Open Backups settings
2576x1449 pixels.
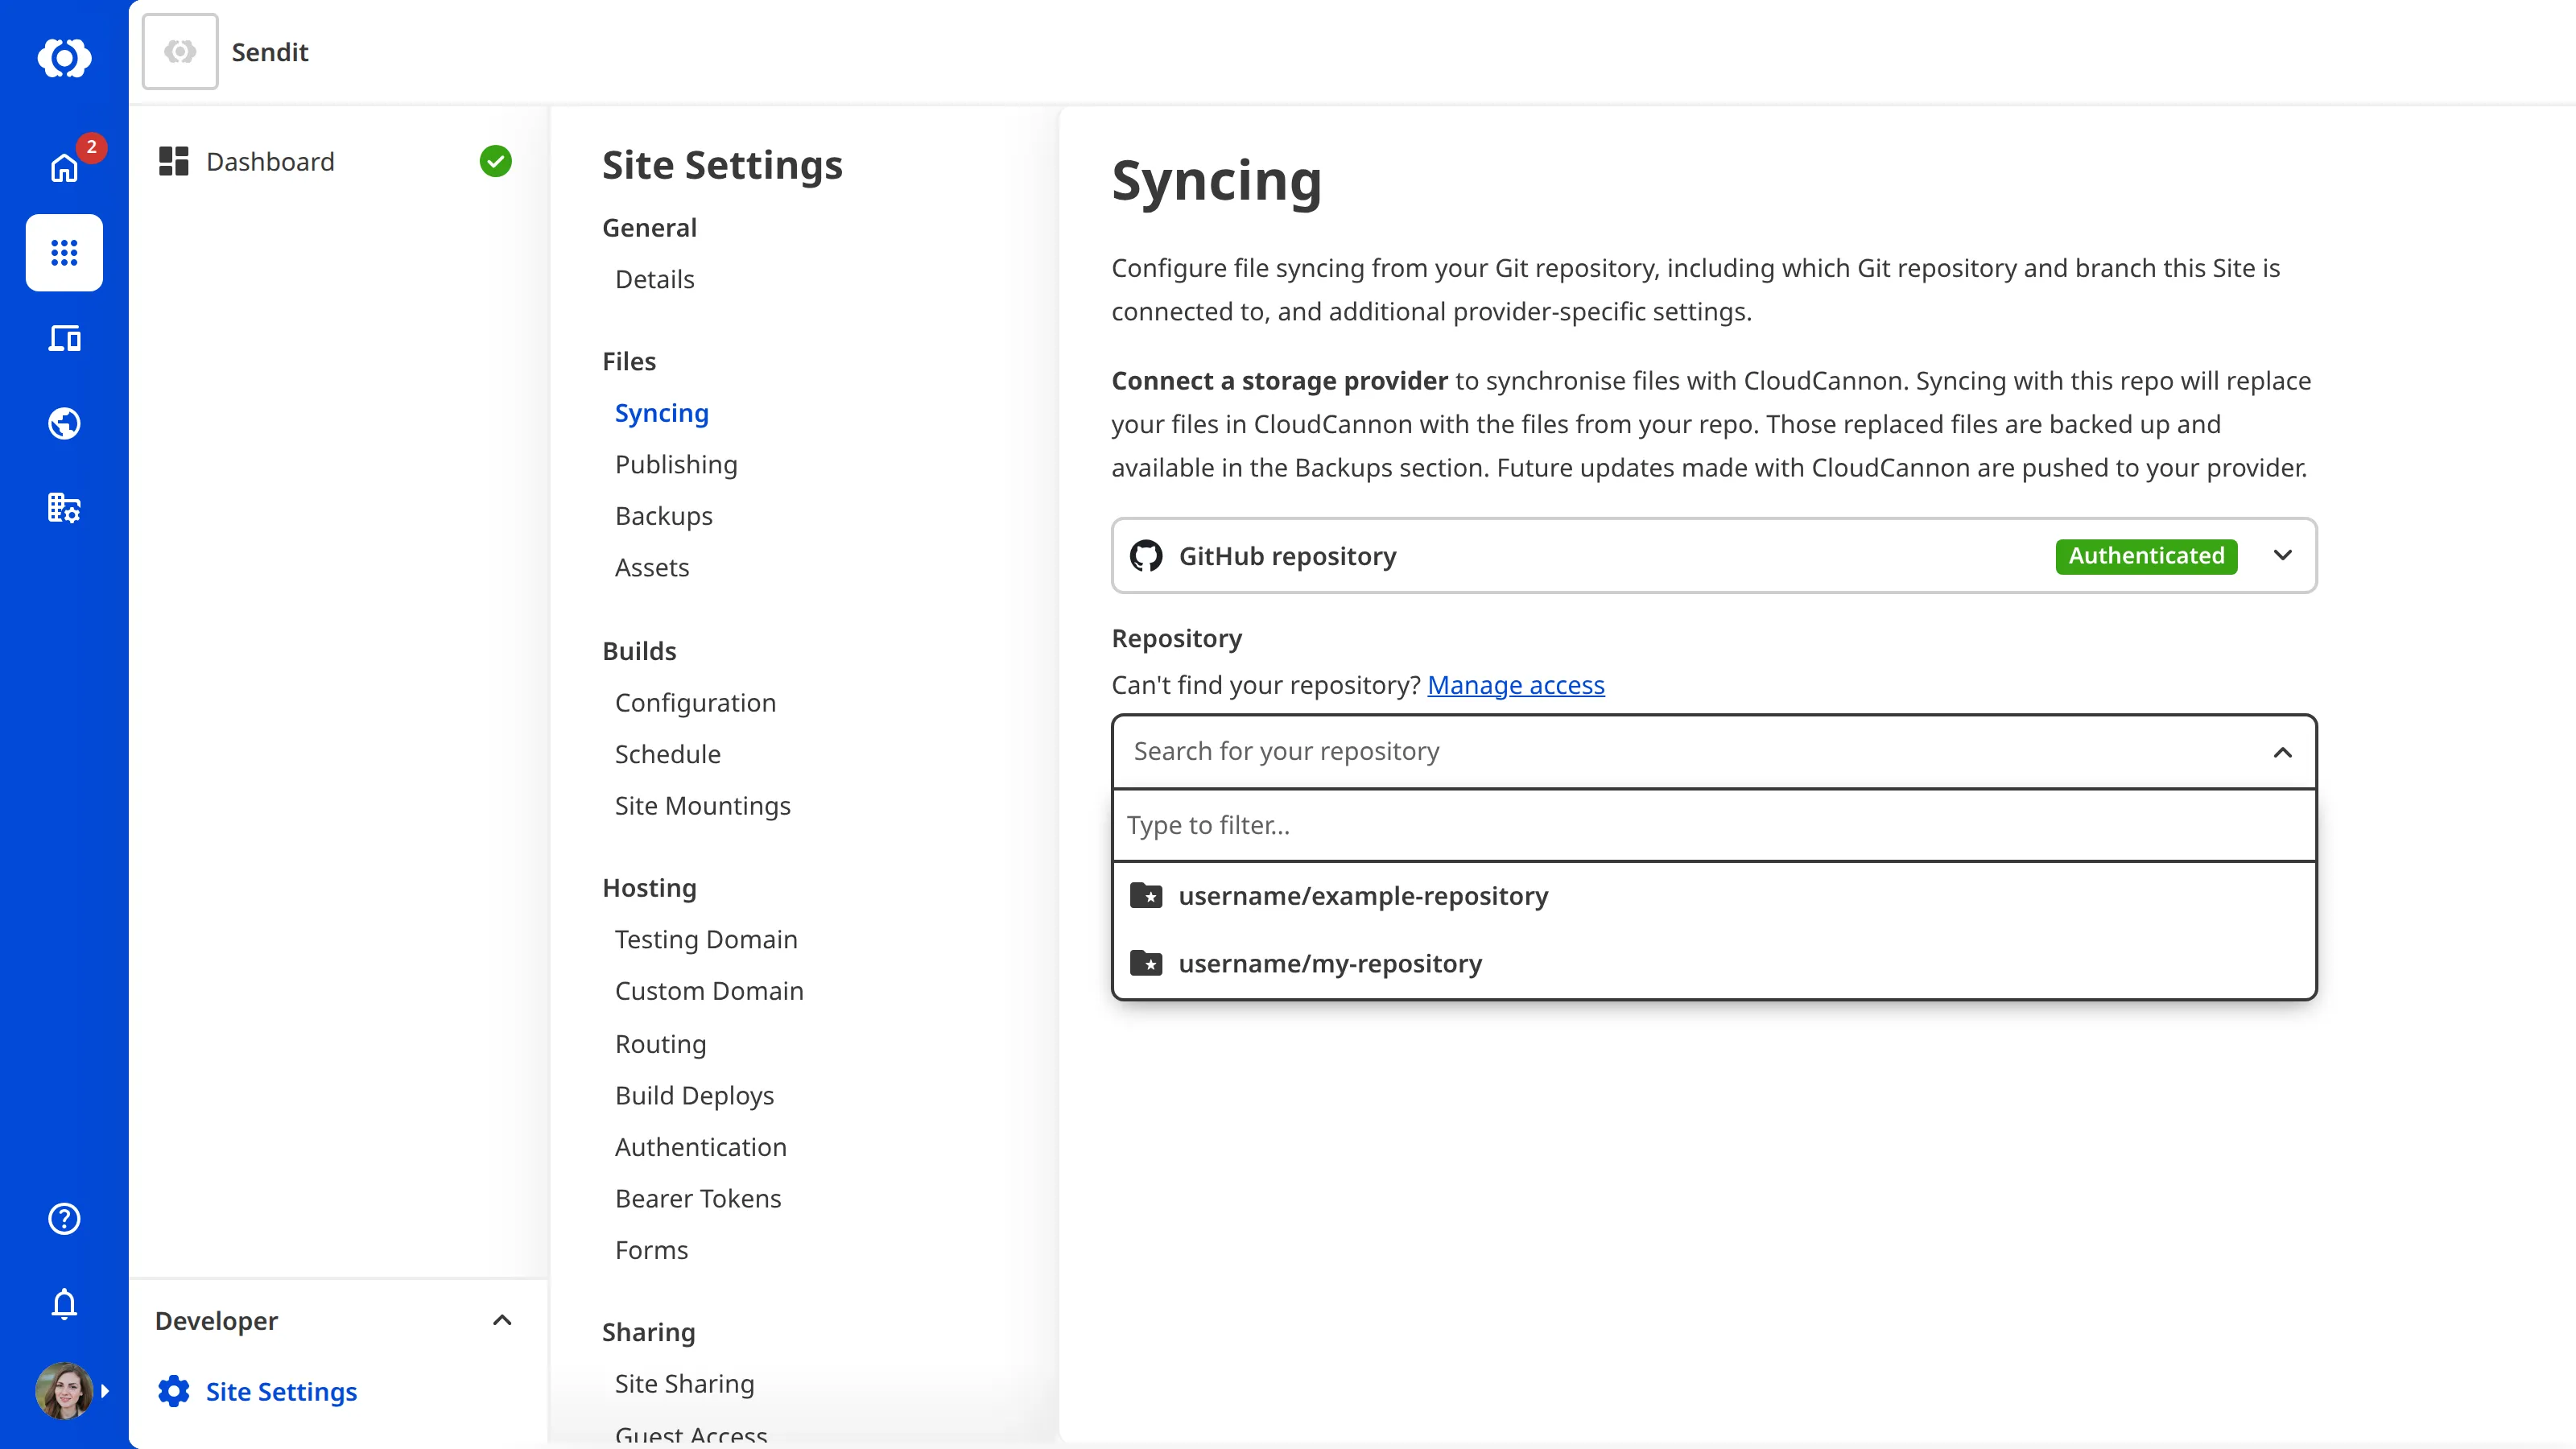pyautogui.click(x=663, y=516)
